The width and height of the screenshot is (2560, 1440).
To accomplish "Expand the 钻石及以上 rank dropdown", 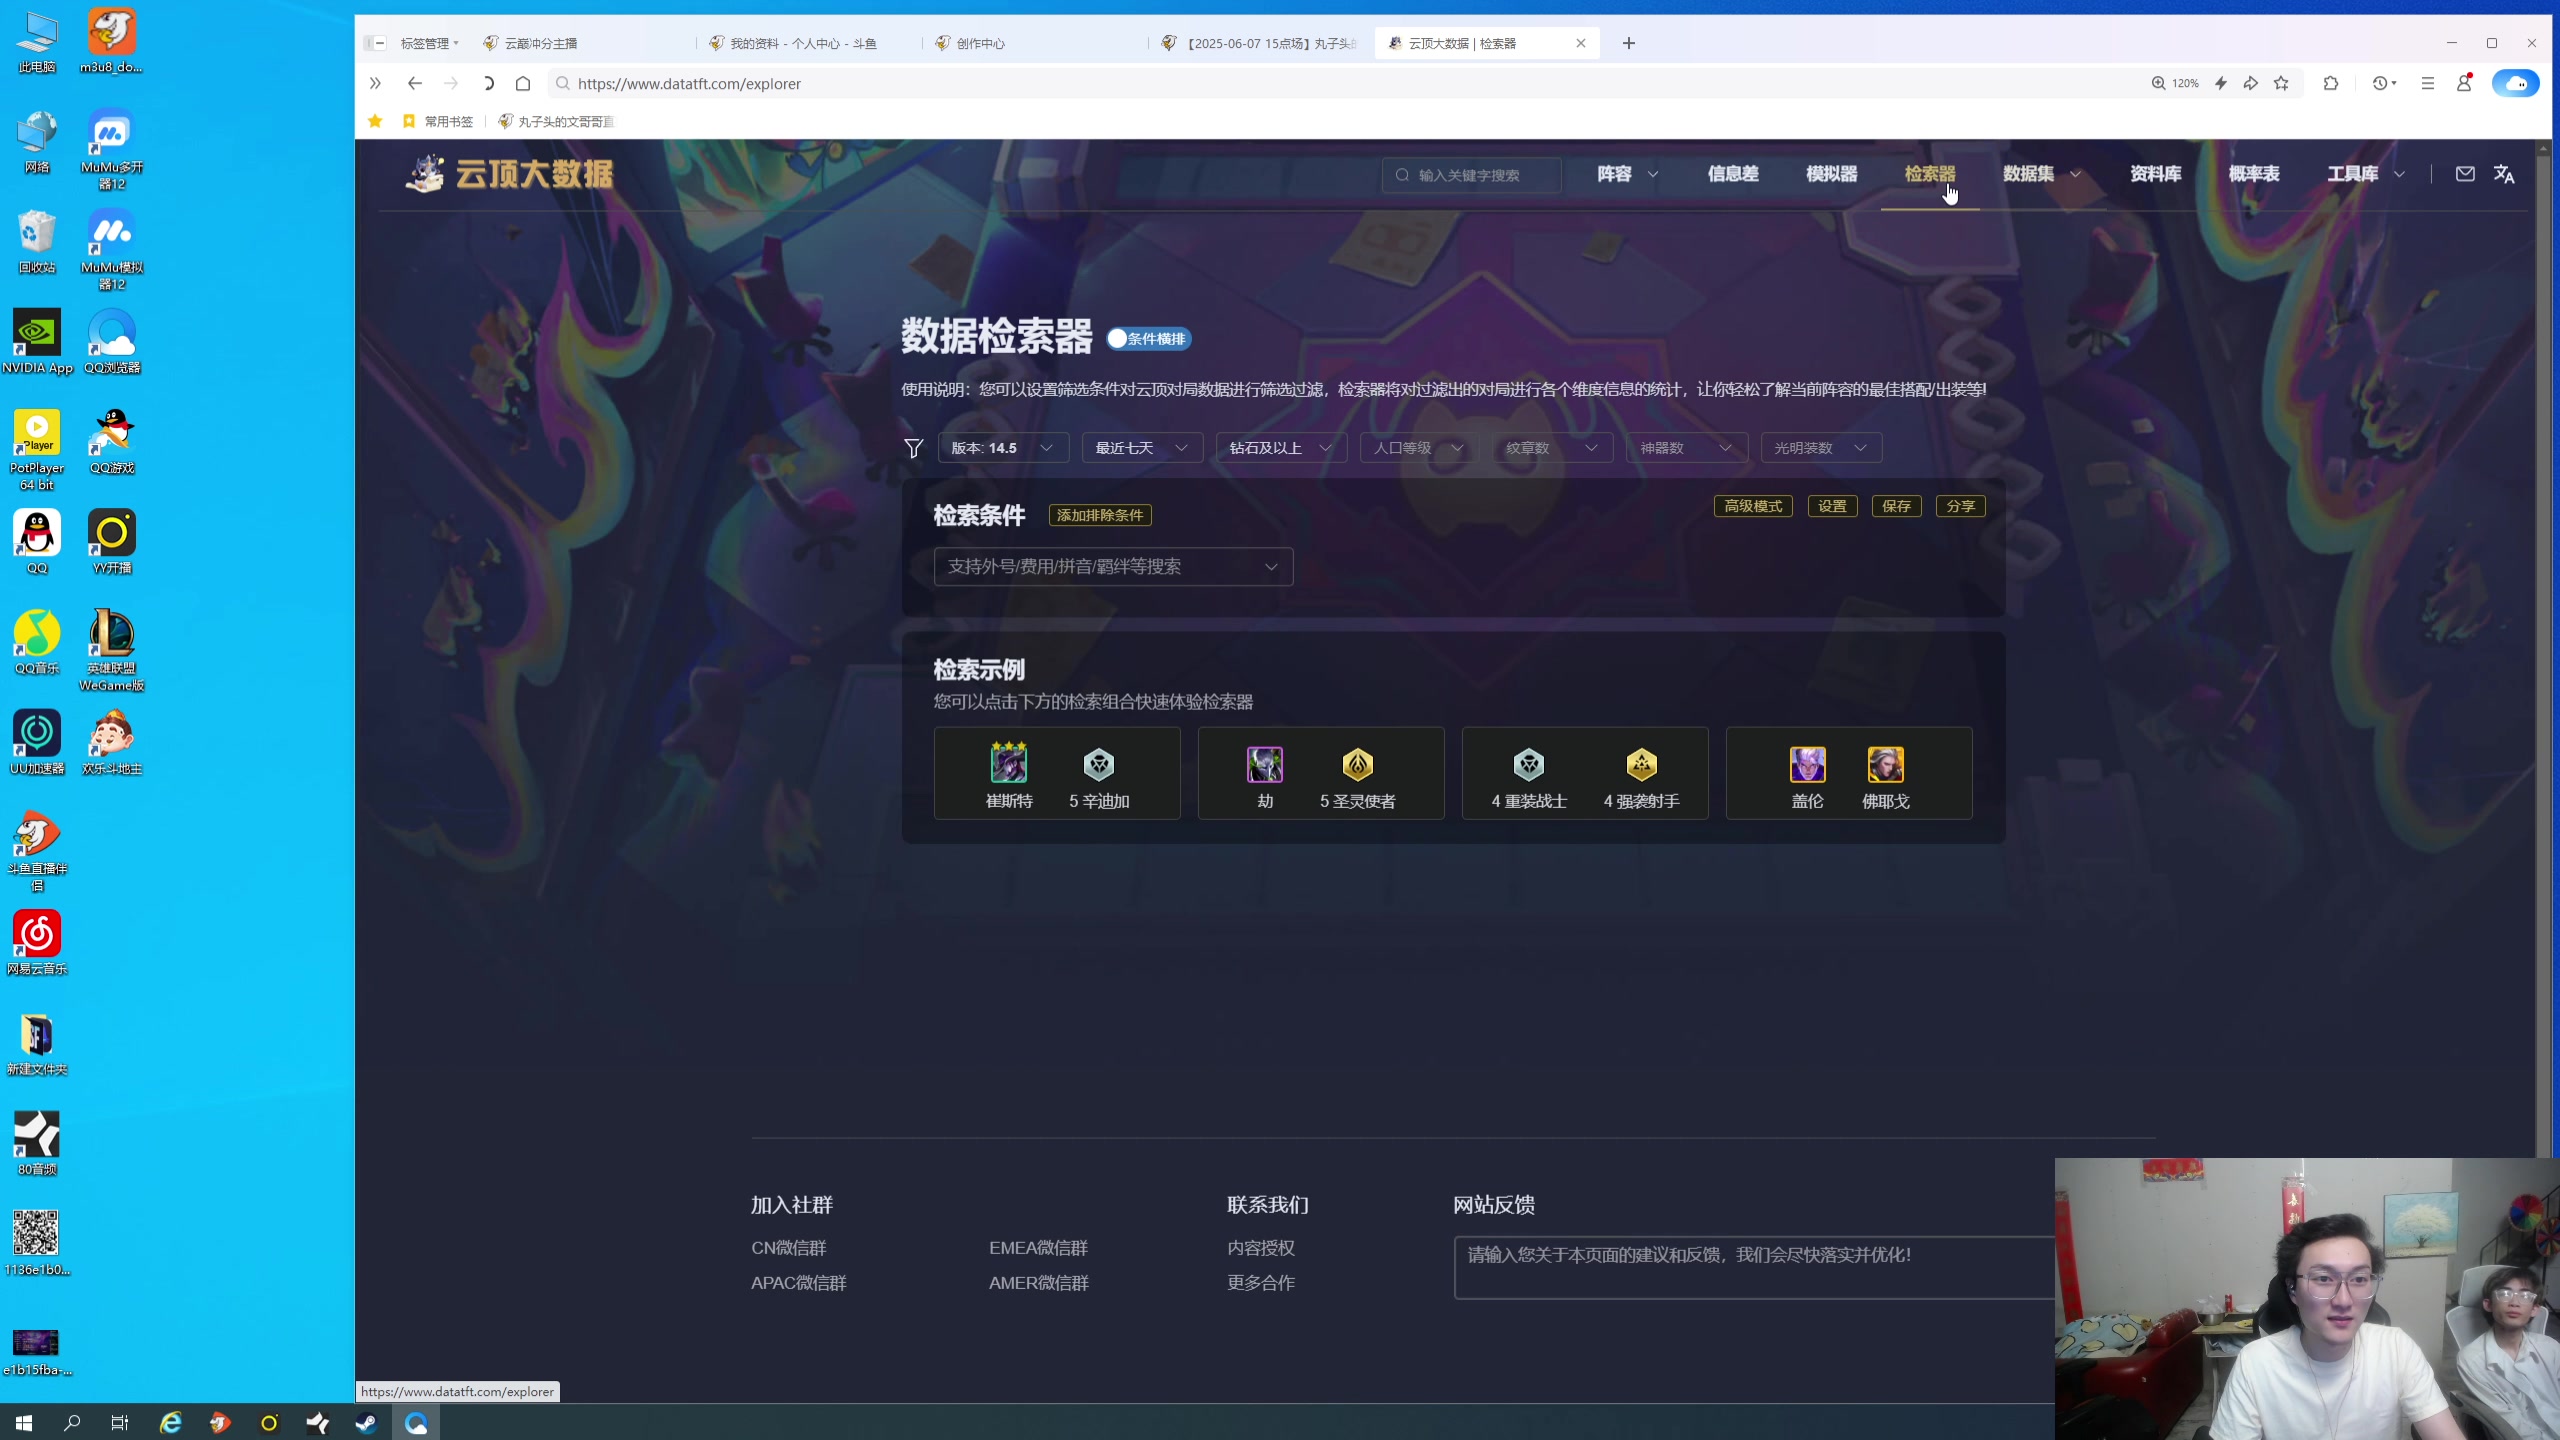I will tap(1281, 448).
